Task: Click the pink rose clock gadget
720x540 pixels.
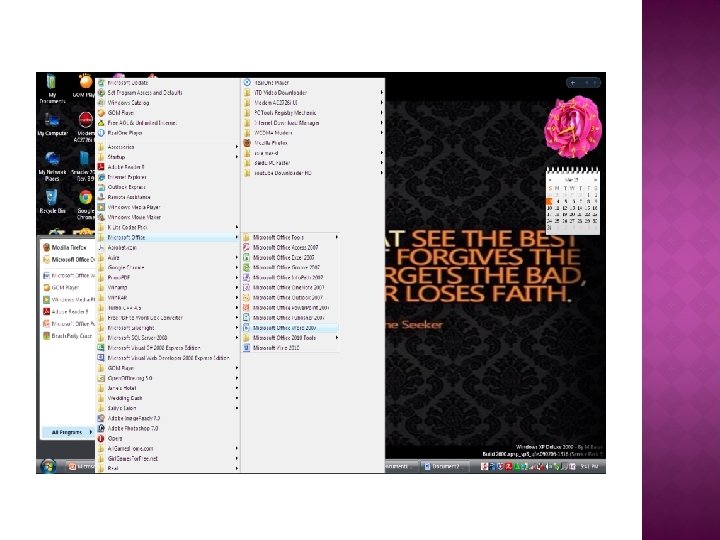Action: tap(573, 127)
